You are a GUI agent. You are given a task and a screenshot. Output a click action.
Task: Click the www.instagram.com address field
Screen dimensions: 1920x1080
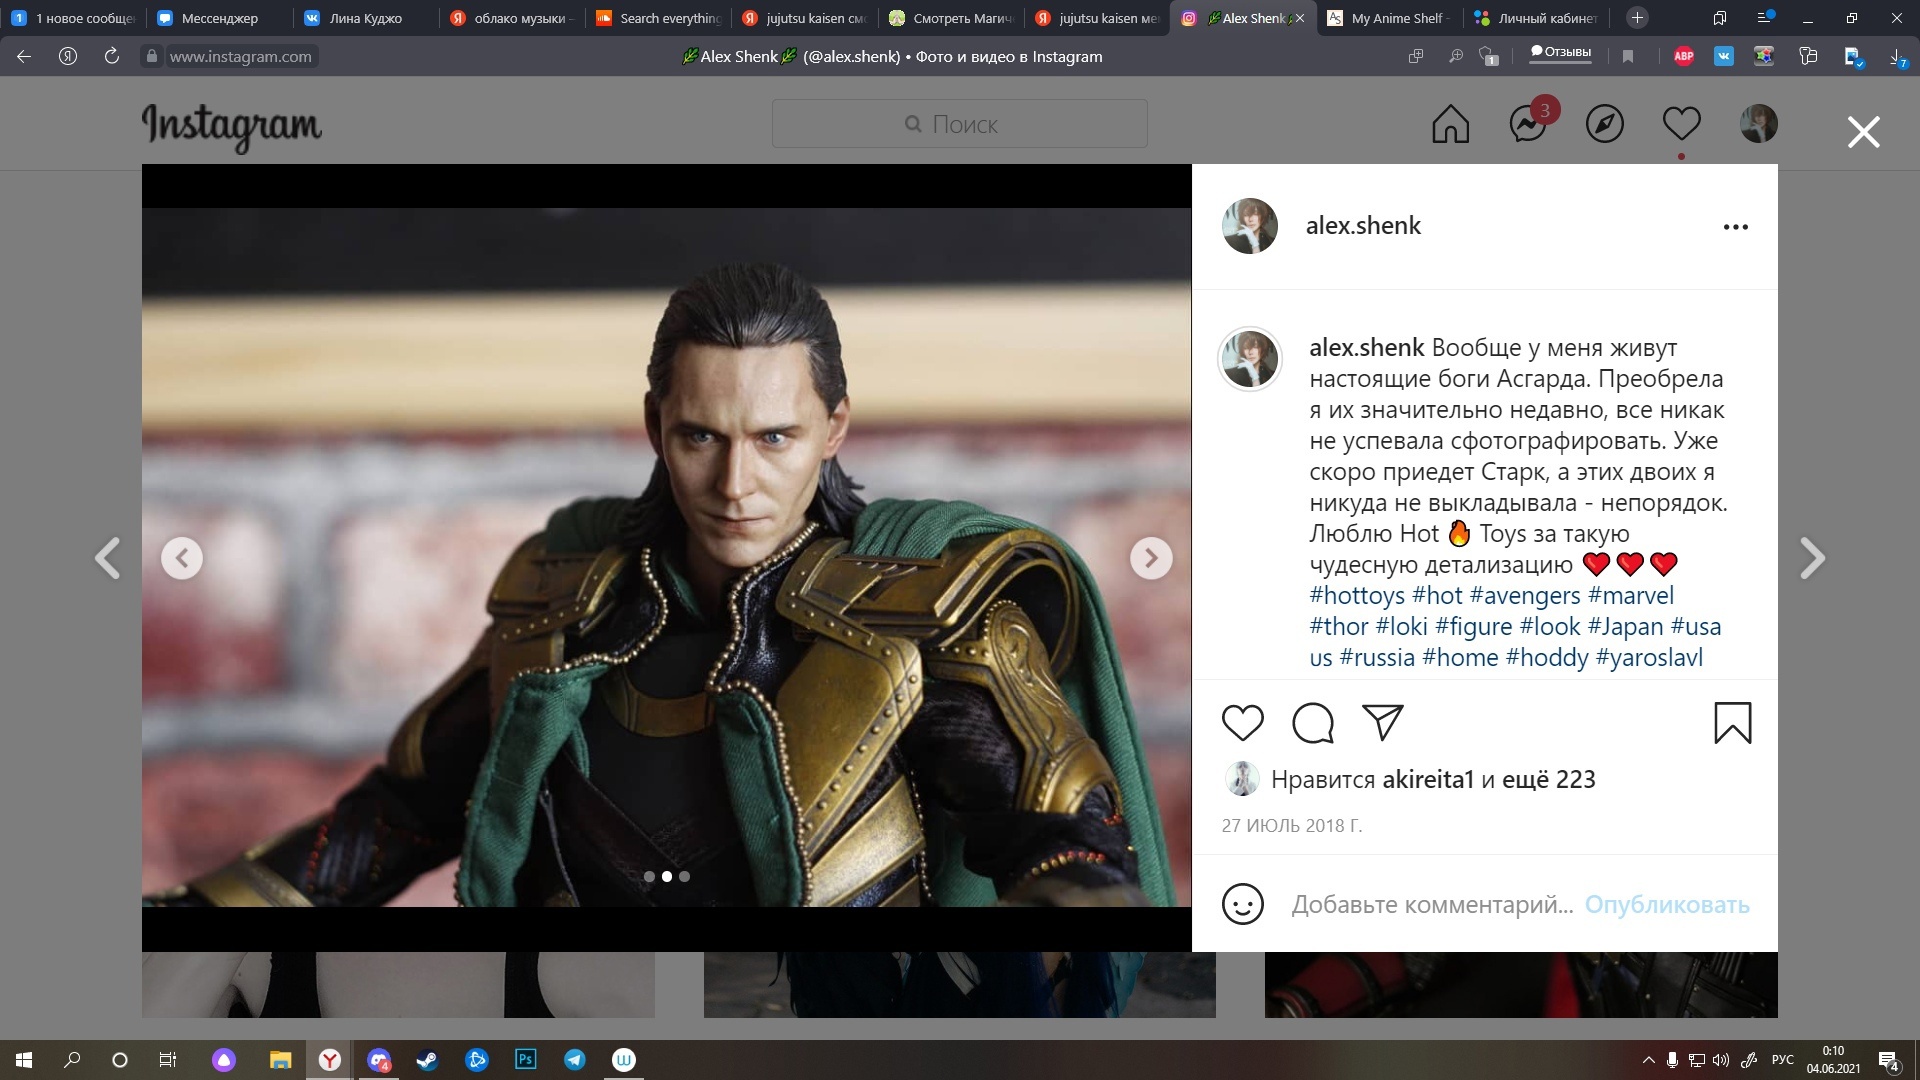click(240, 57)
